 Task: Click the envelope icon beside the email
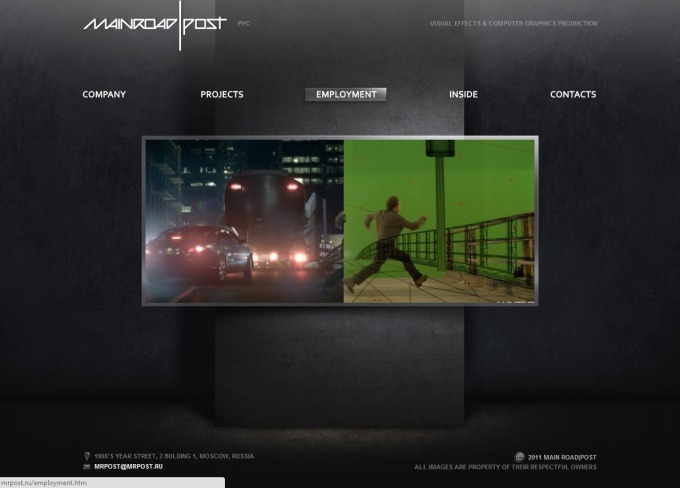pyautogui.click(x=87, y=467)
